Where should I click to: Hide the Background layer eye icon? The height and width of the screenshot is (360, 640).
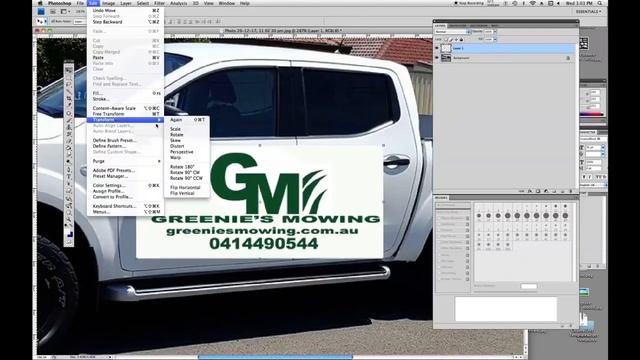coord(437,58)
